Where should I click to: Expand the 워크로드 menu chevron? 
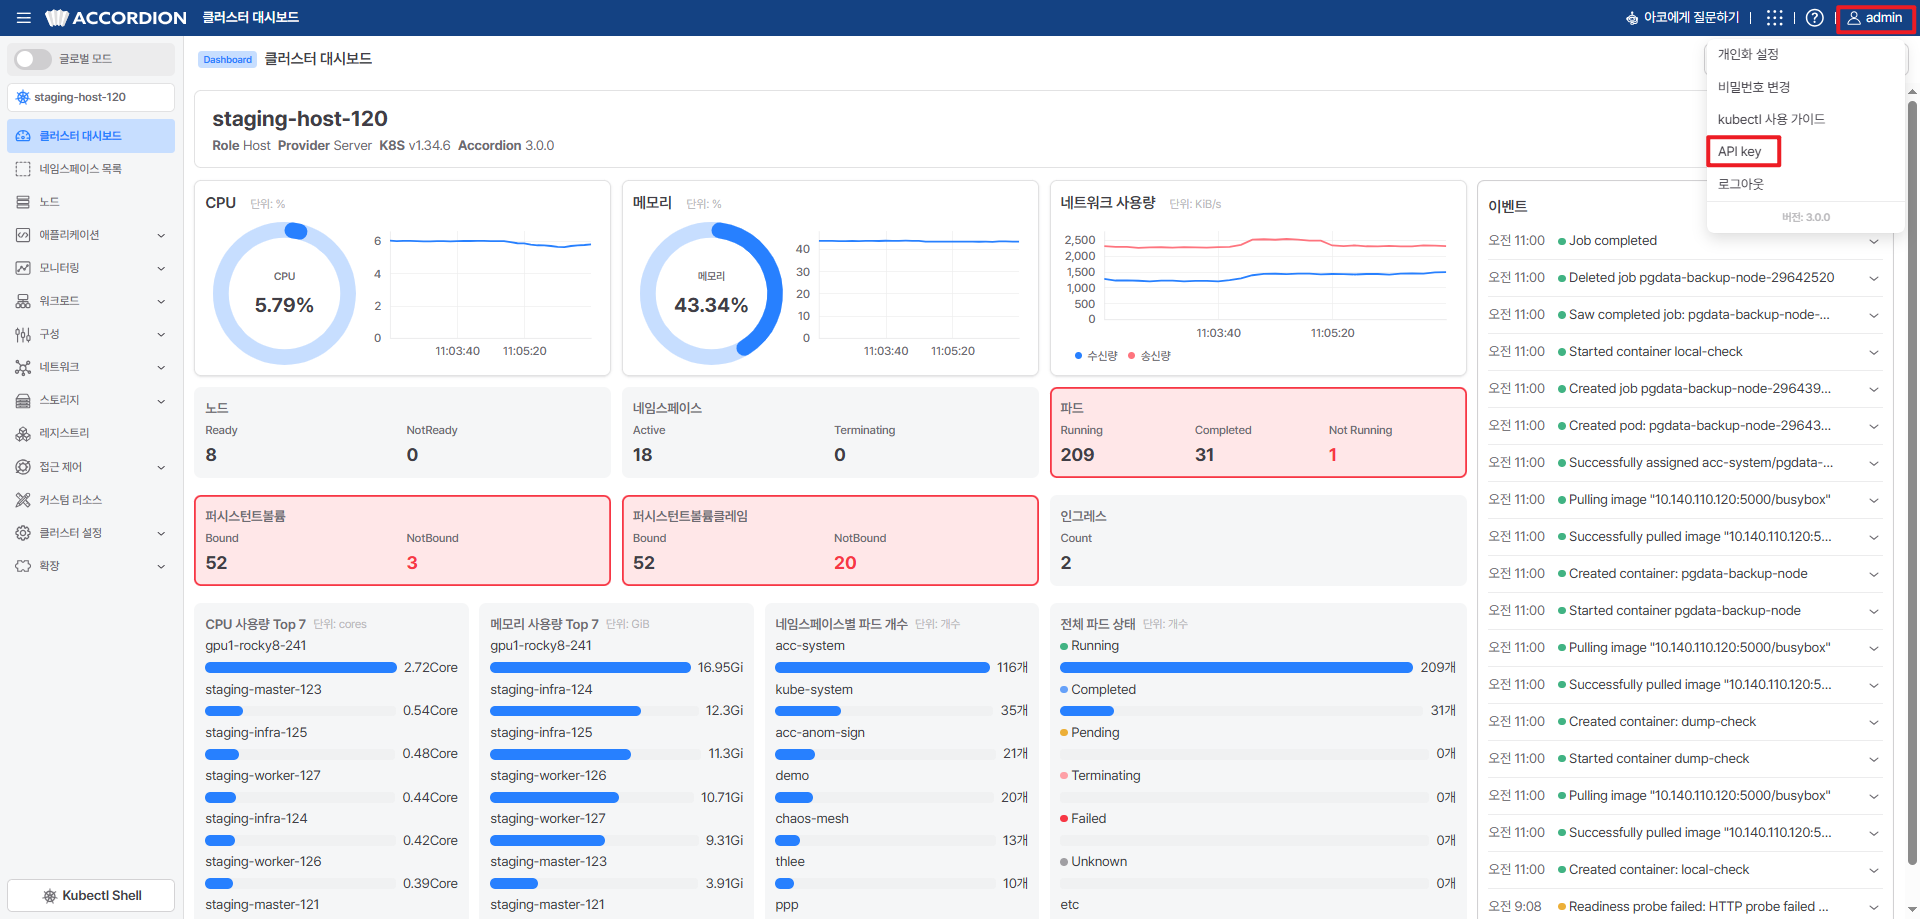point(161,301)
